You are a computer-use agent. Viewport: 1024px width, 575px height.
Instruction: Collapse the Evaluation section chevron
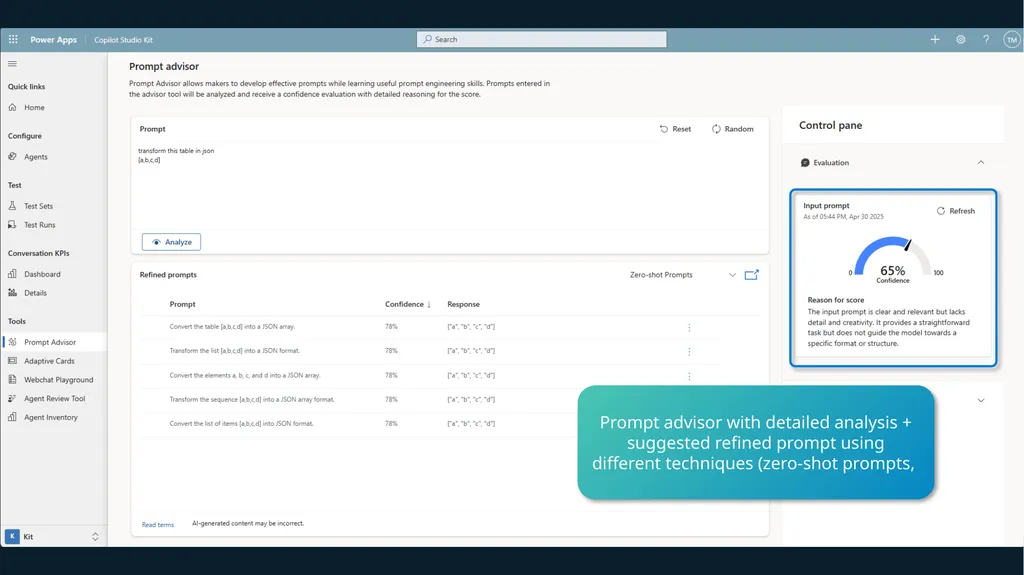click(x=980, y=163)
